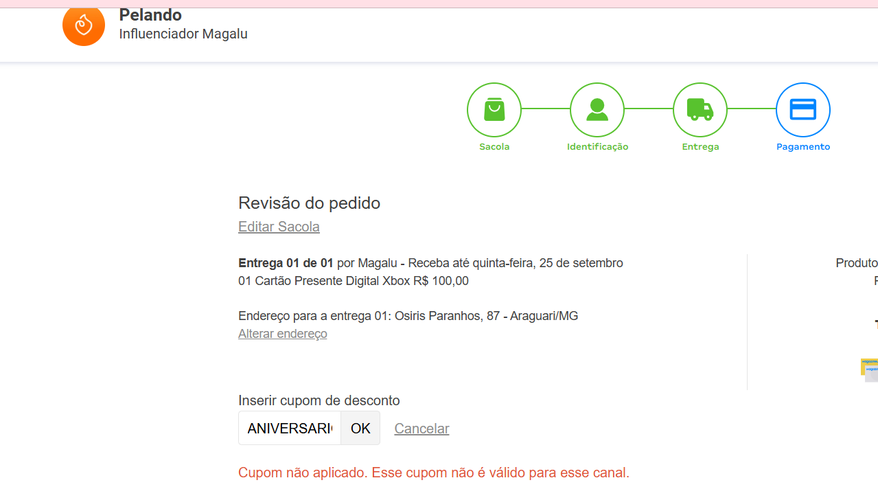Select the Sacola shopping bag step icon

coord(494,110)
